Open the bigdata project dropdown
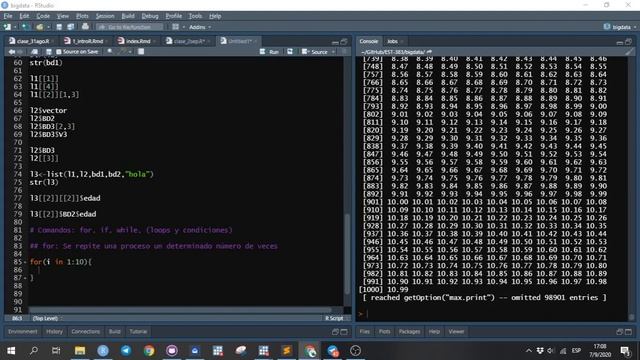640x360 pixels. click(x=620, y=27)
